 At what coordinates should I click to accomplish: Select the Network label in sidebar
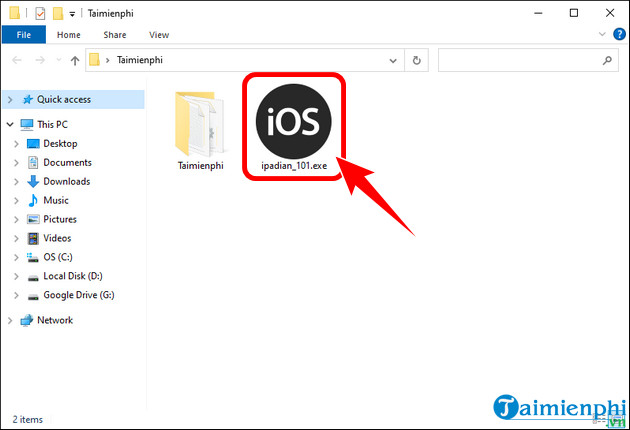55,320
